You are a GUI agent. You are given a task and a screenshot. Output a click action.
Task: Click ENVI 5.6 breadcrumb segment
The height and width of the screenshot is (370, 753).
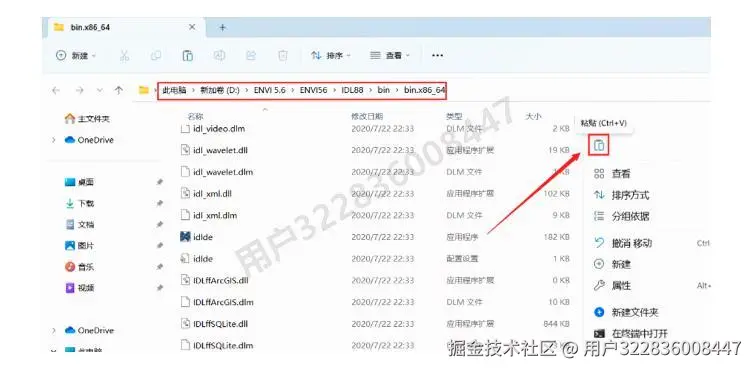pyautogui.click(x=270, y=90)
